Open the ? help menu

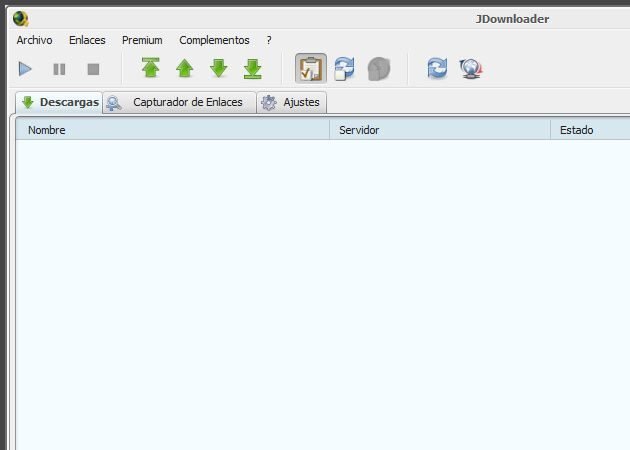tap(269, 40)
